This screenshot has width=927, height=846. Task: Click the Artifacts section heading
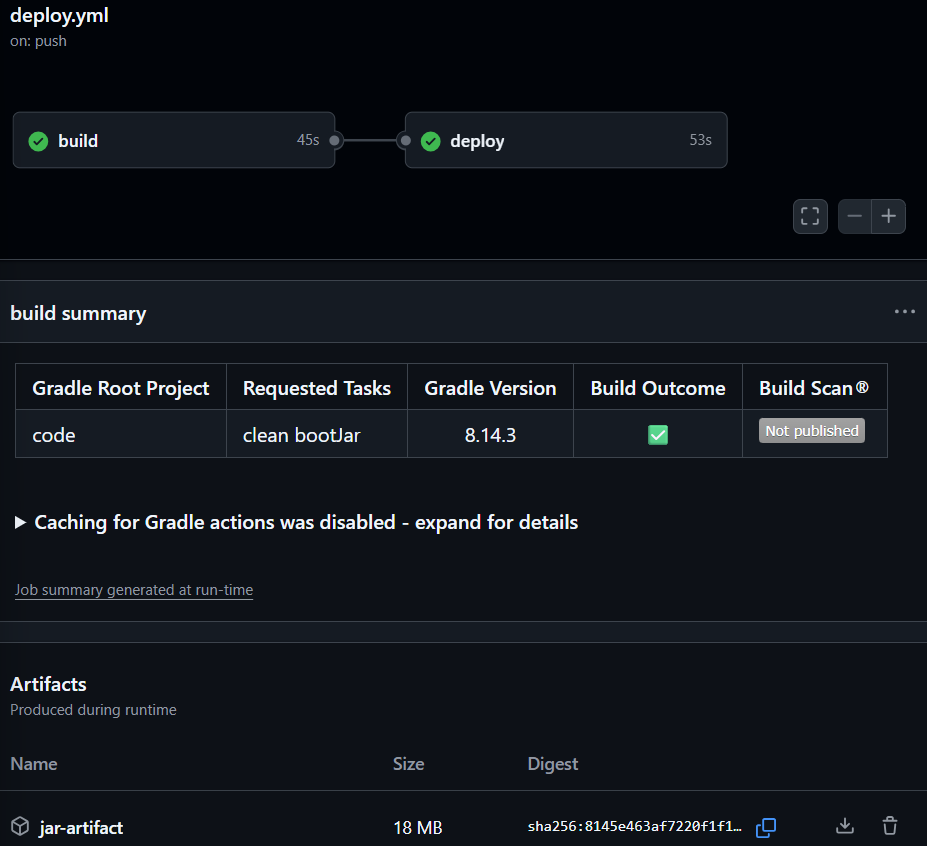tap(48, 684)
